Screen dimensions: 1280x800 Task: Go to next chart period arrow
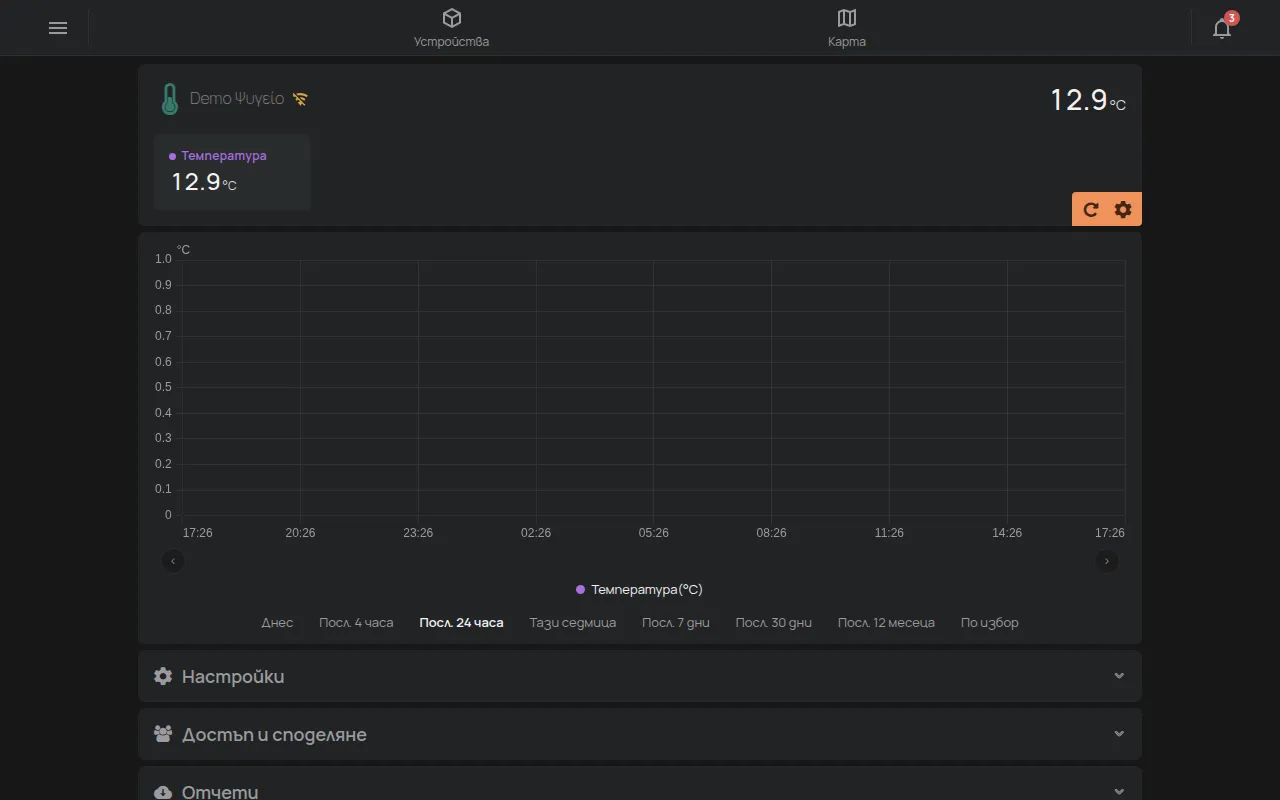tap(1107, 561)
